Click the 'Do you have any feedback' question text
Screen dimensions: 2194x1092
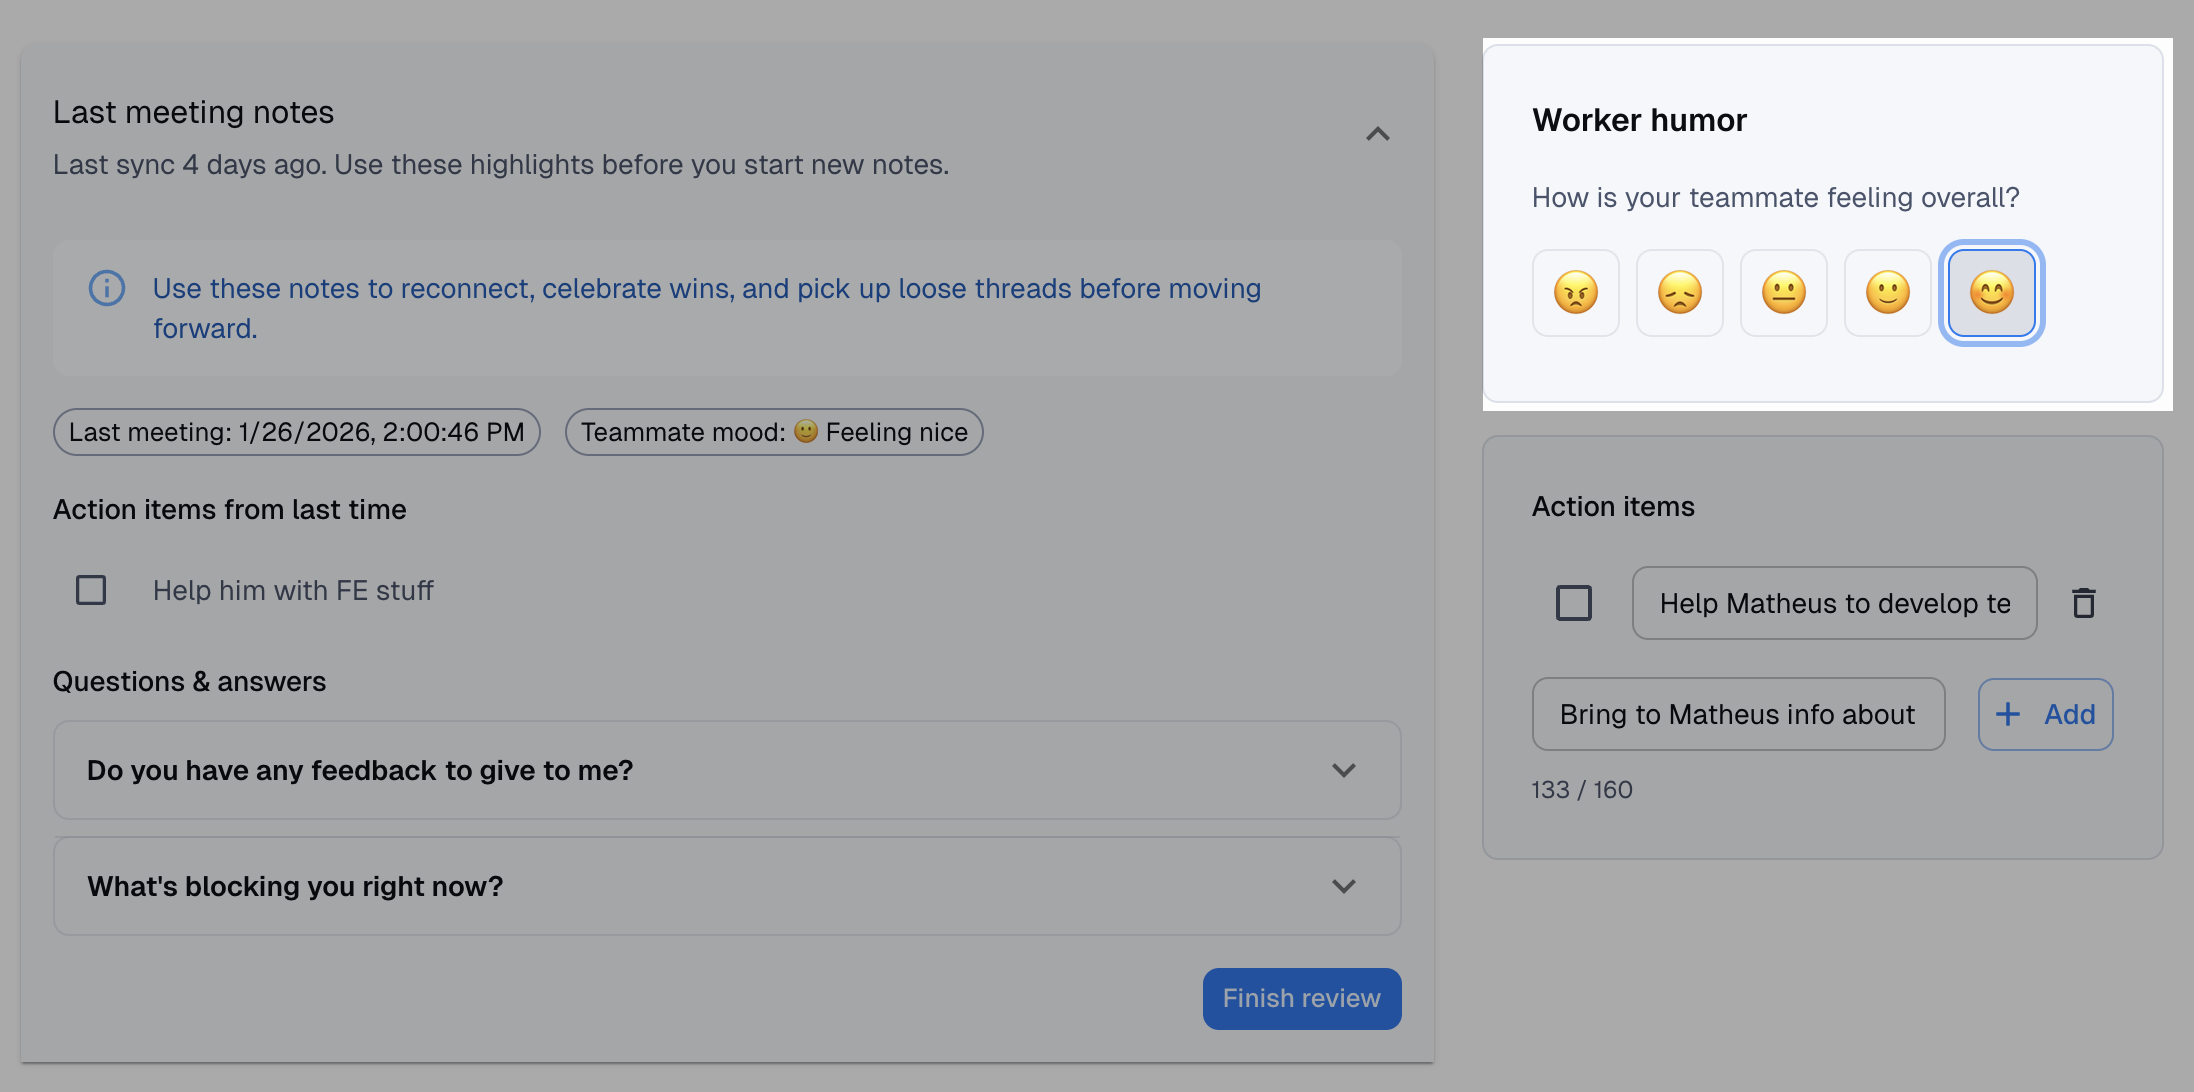coord(360,770)
